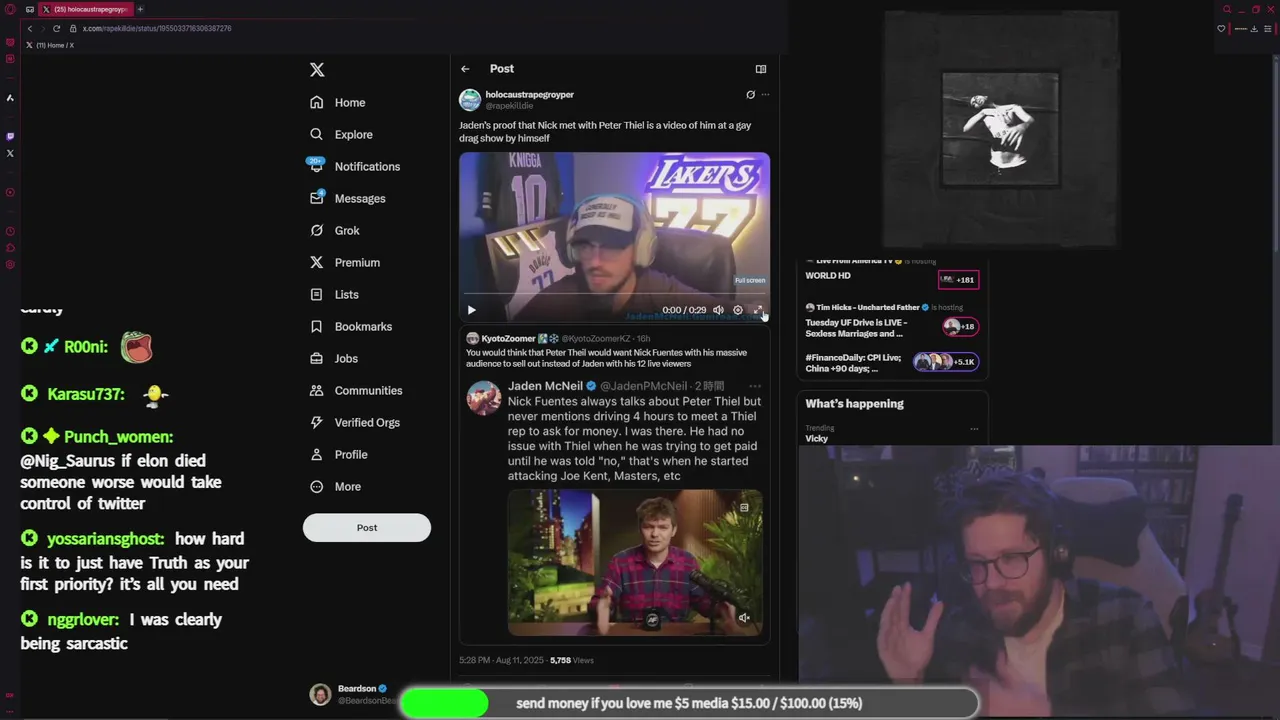This screenshot has height=720, width=1280.
Task: Click the x.com address bar
Action: 157,28
